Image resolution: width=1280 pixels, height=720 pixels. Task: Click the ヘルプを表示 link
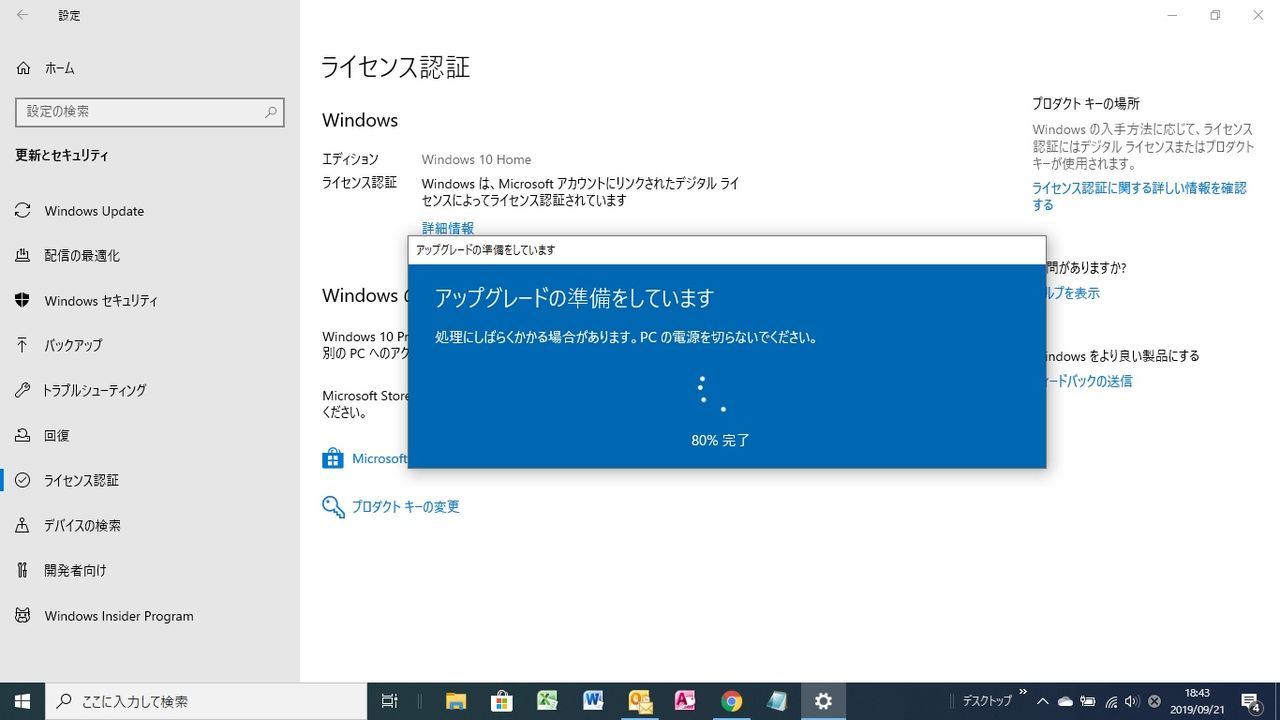1071,293
